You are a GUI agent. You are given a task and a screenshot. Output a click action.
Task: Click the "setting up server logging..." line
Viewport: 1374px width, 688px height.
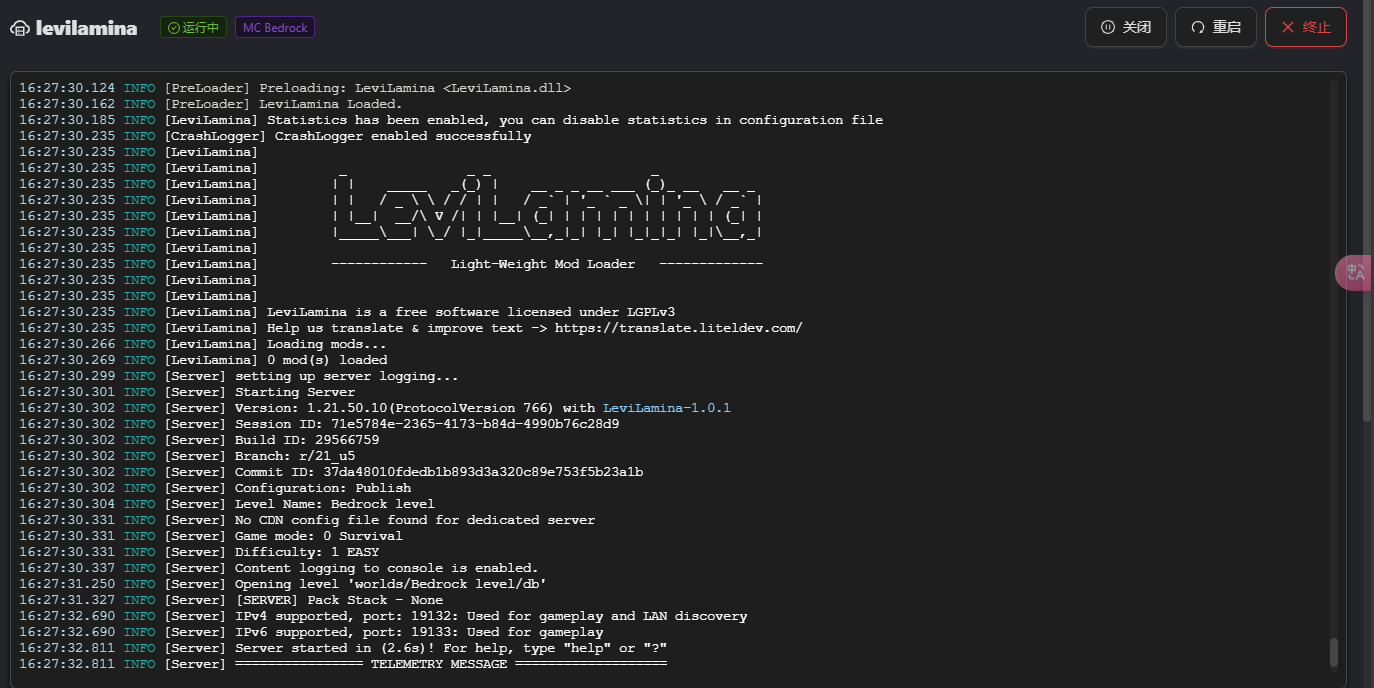point(239,376)
